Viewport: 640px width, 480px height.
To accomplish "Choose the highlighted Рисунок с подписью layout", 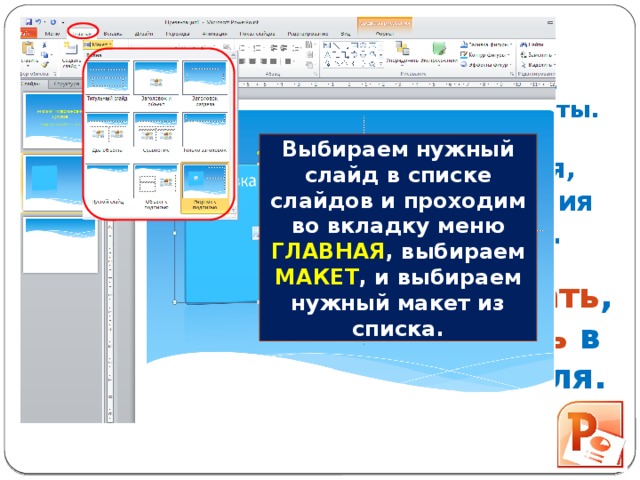I will click(205, 188).
